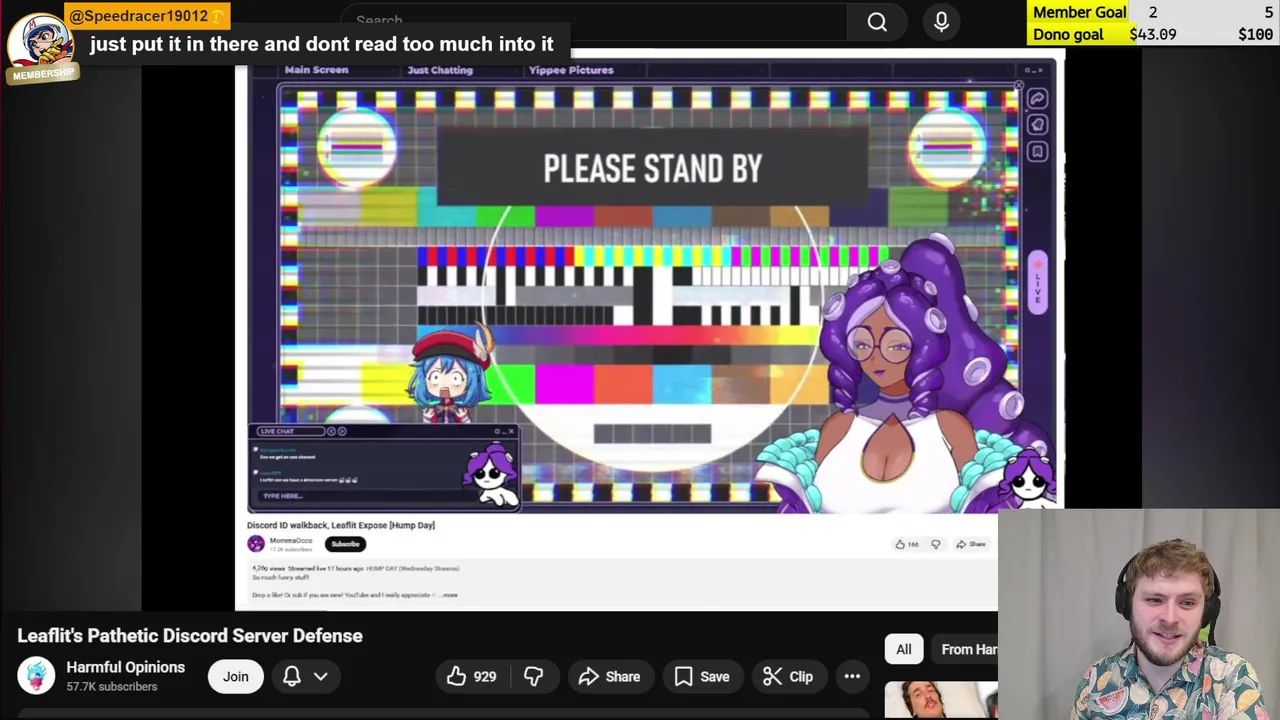Open MommaOcco channel avatar

(256, 544)
